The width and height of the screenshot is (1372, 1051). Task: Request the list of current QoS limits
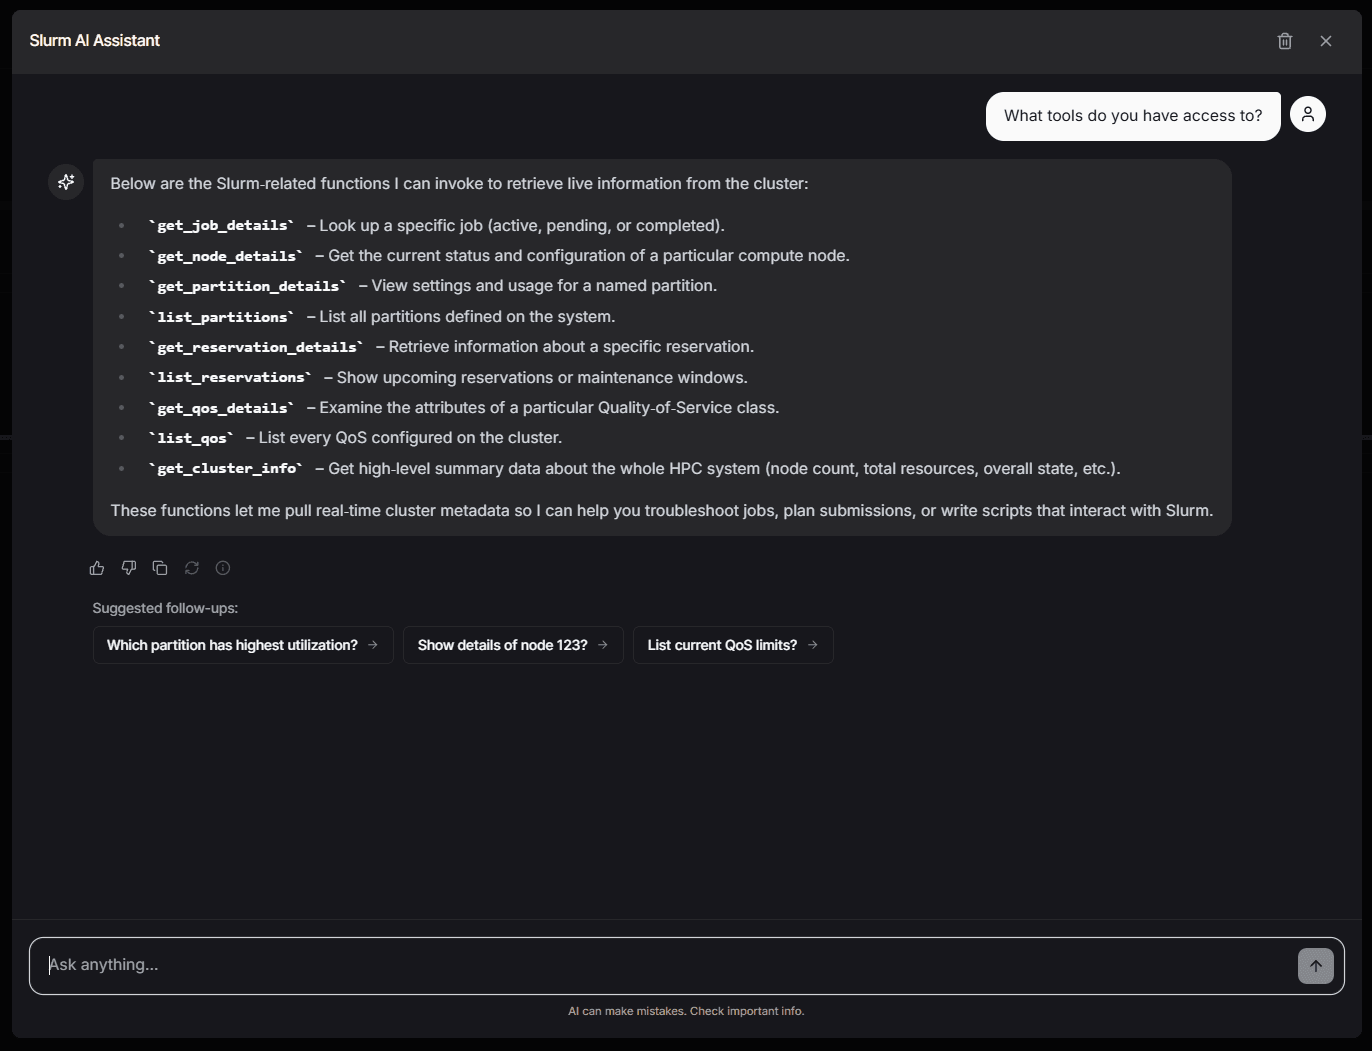pos(733,645)
